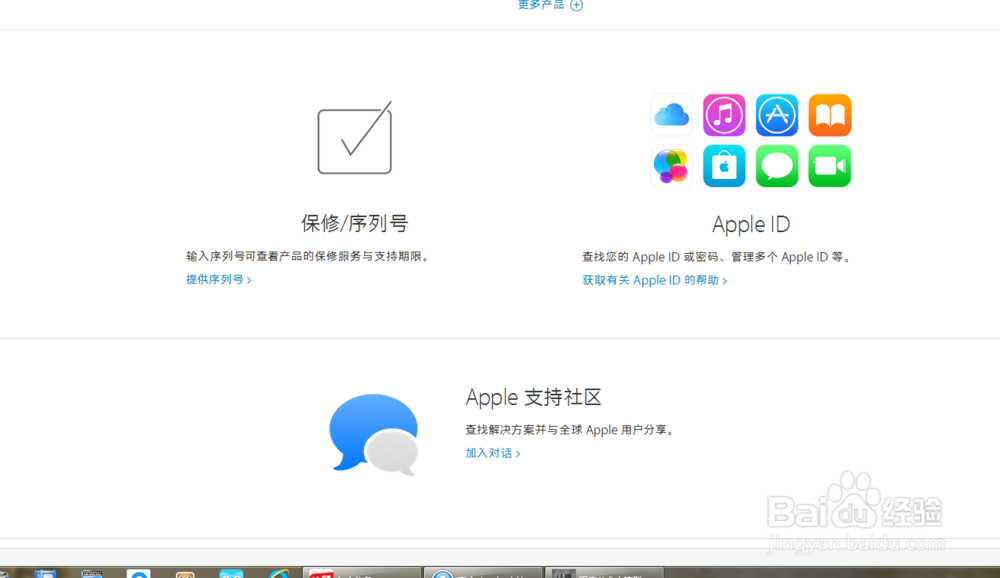Open the 加入对话 link
This screenshot has height=578, width=1000.
[x=492, y=453]
